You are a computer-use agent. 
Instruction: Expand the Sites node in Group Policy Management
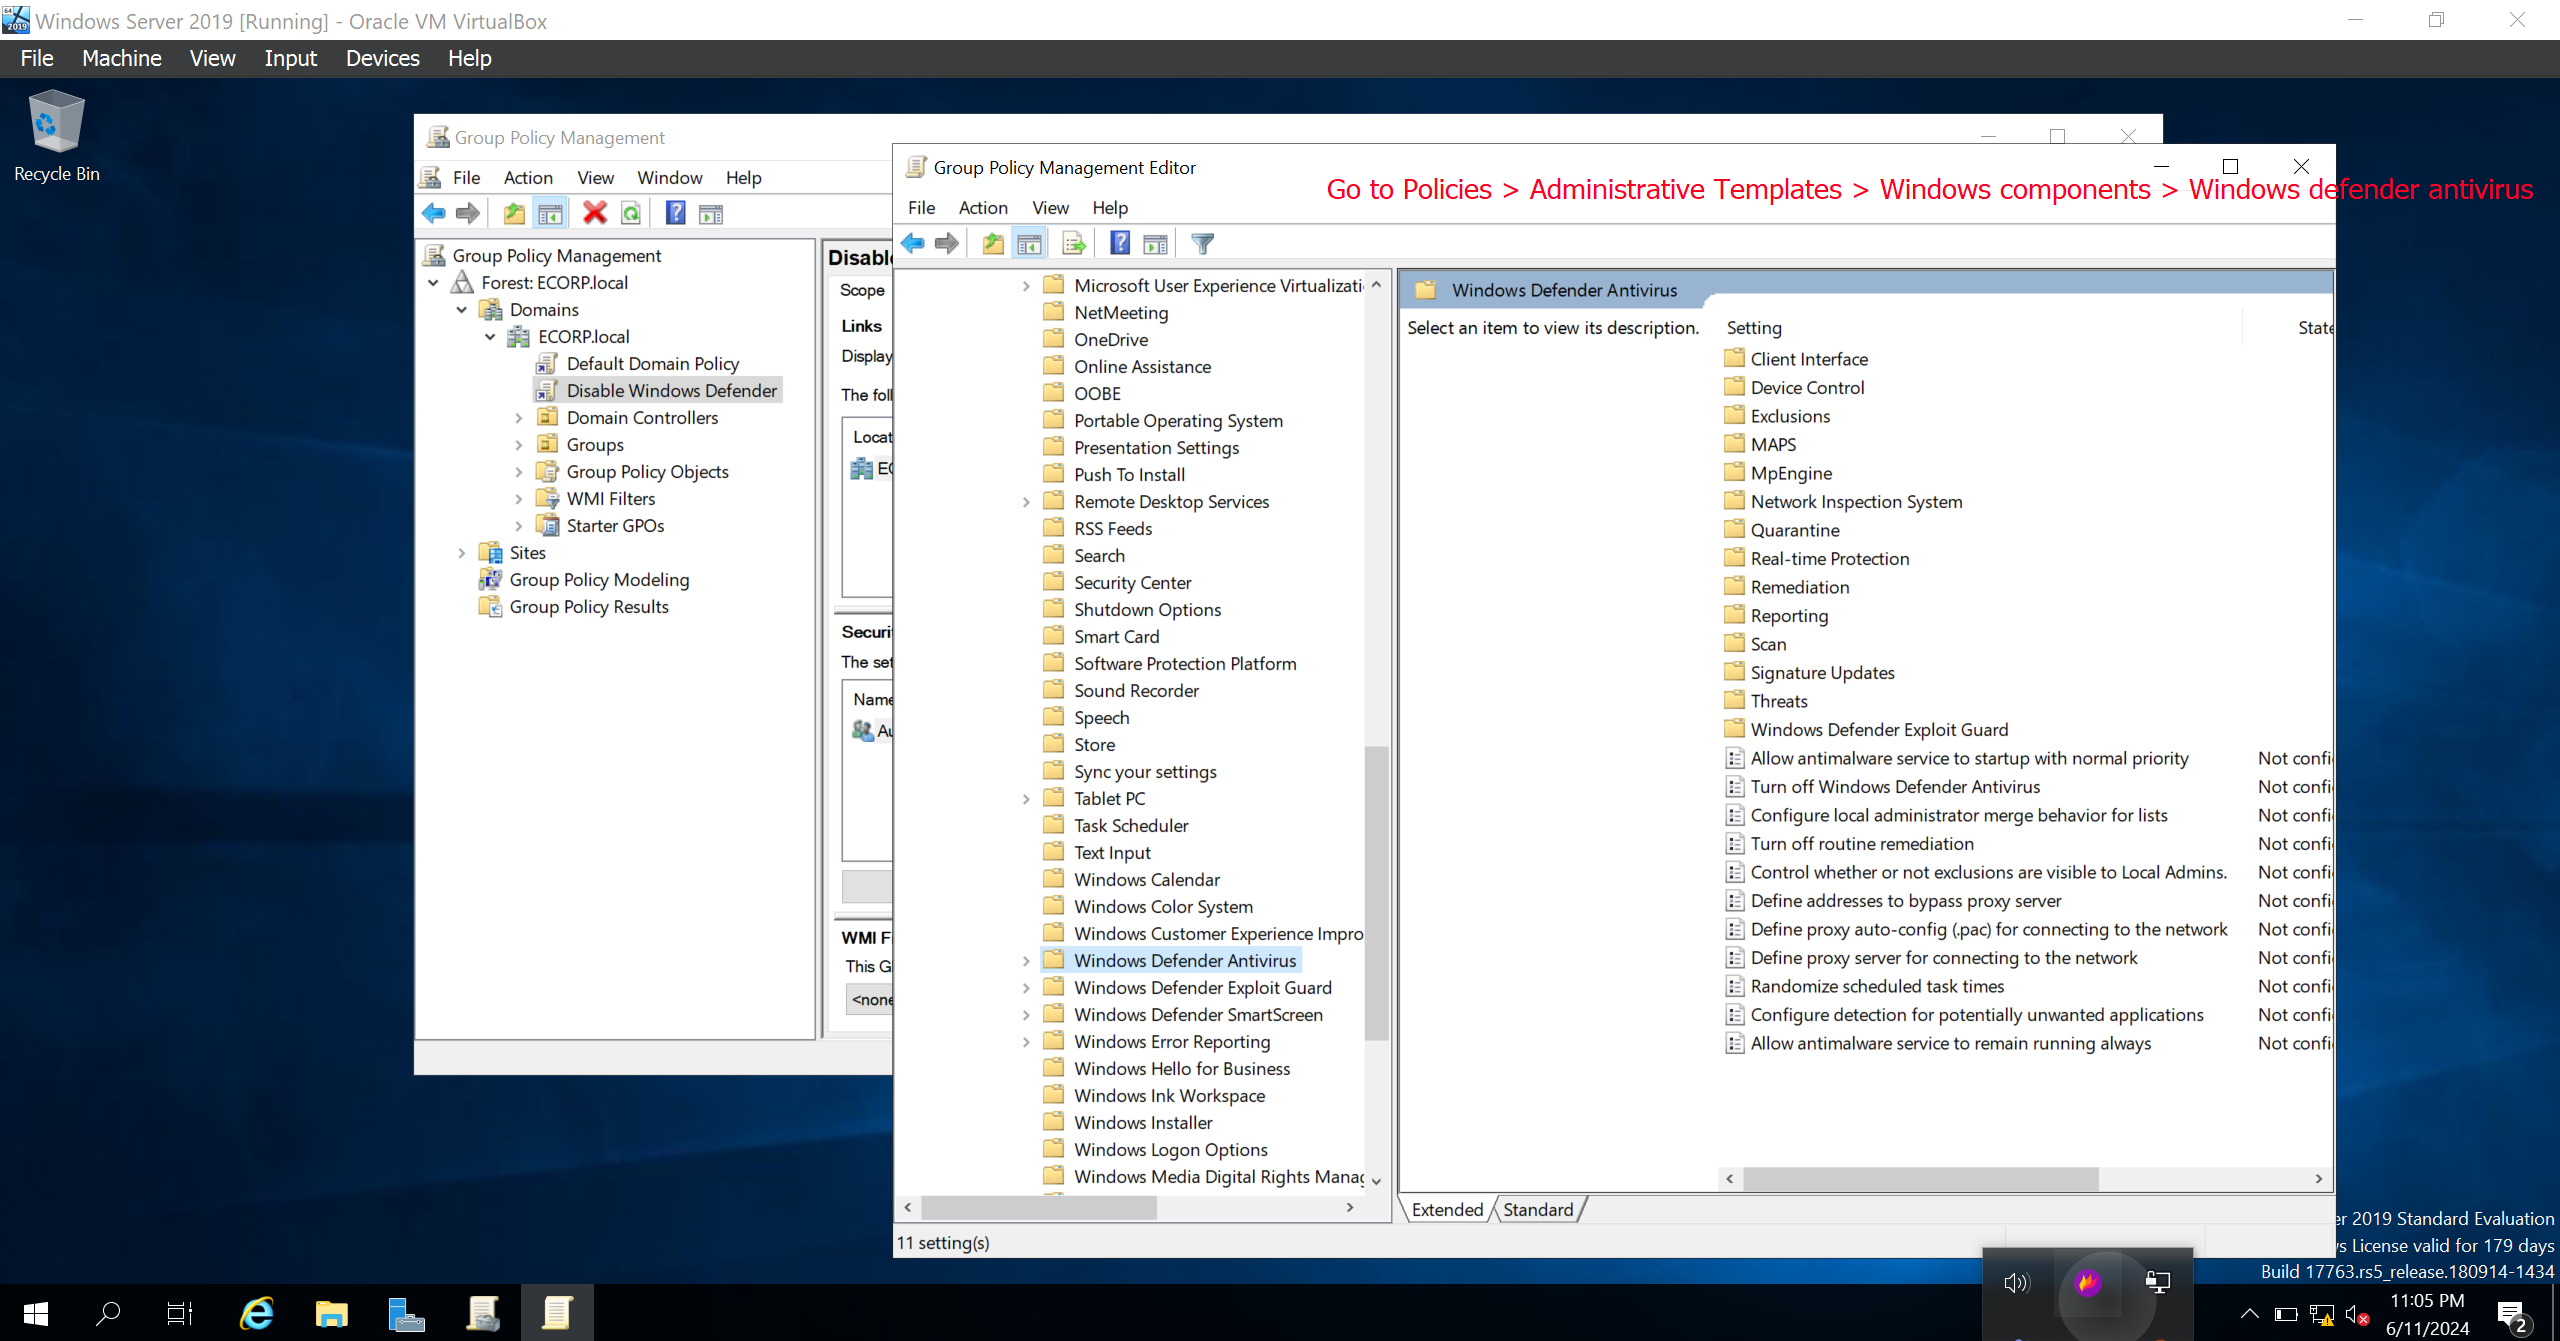tap(461, 553)
